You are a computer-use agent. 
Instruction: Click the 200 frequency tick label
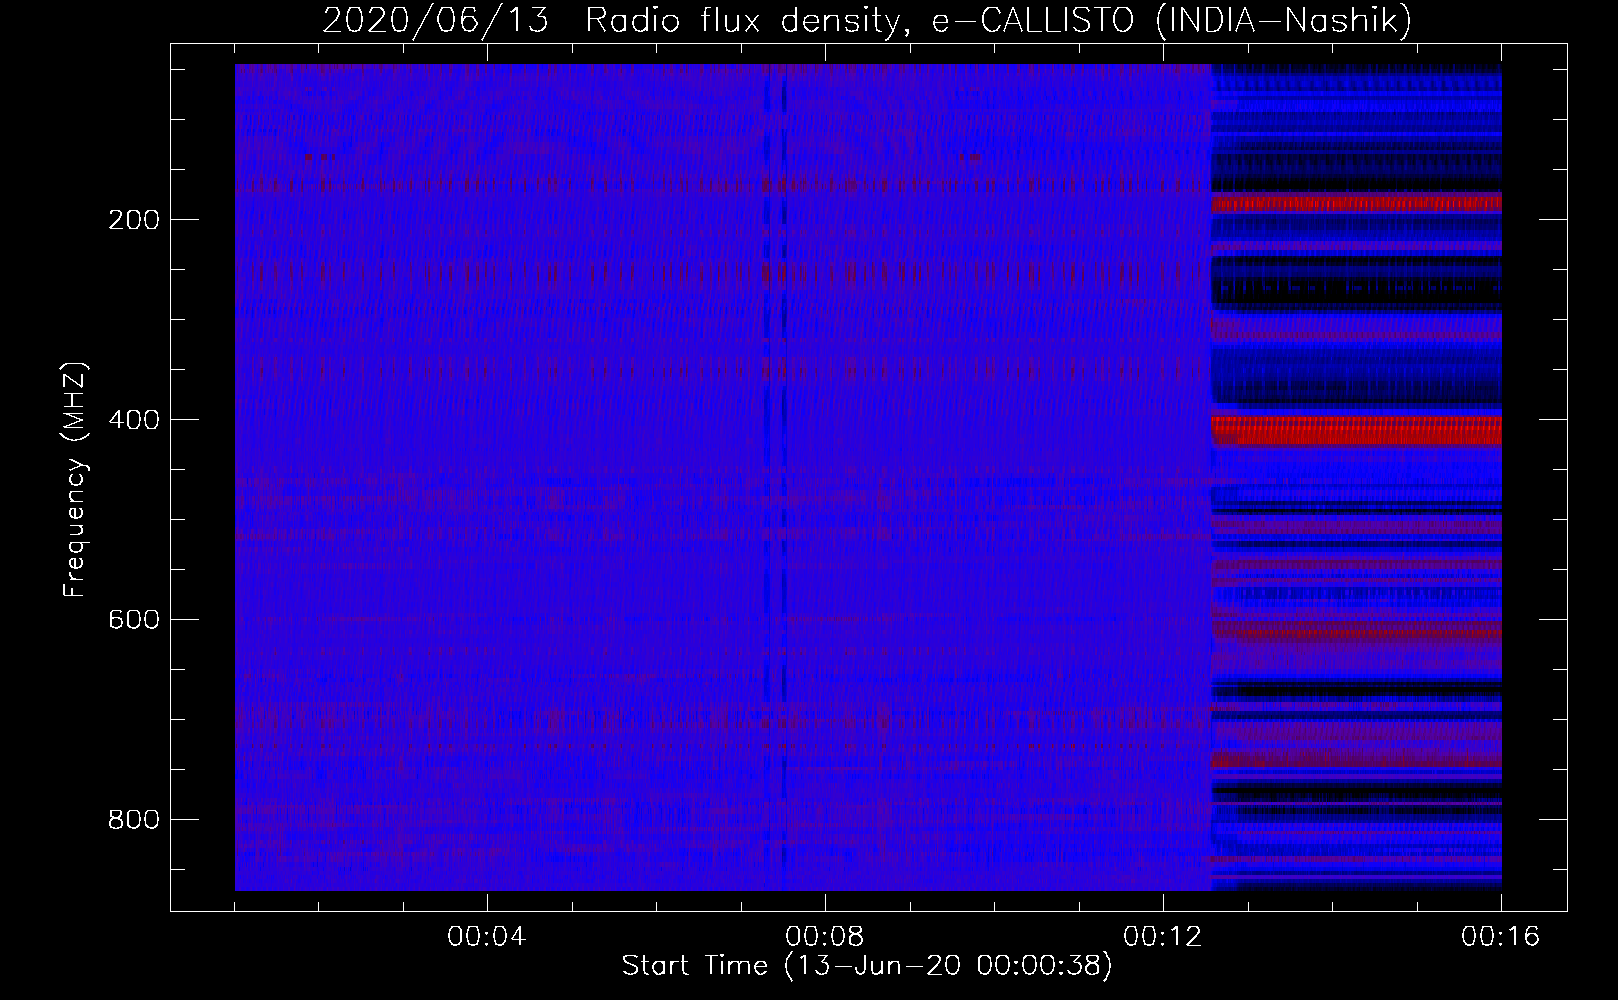click(x=134, y=220)
